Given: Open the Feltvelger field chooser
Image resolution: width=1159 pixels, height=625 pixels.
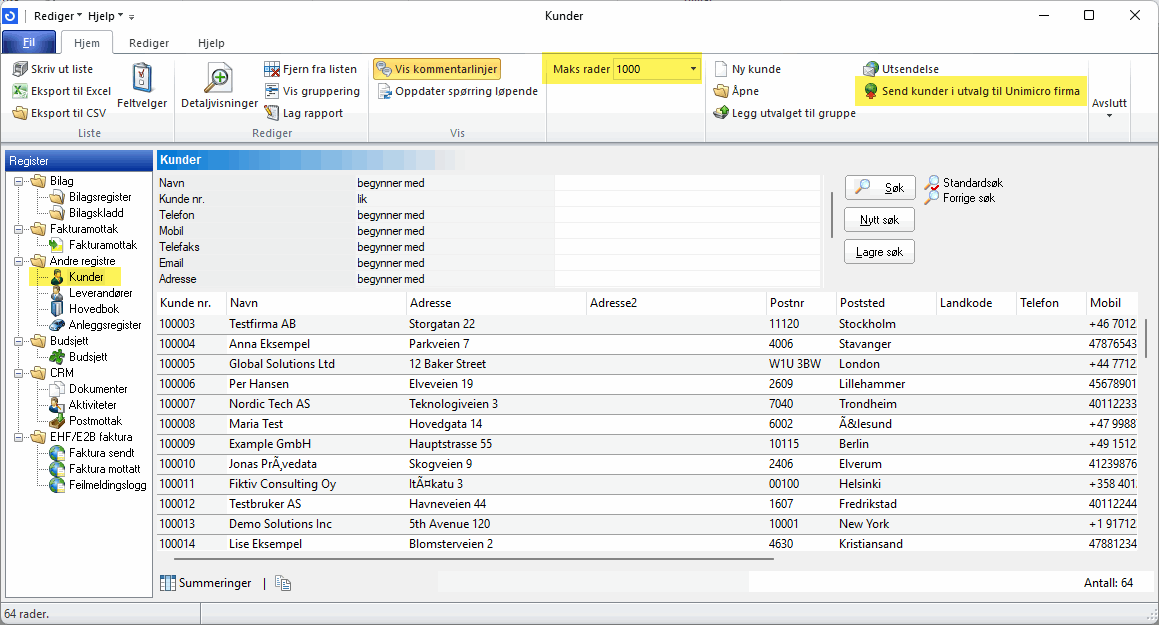Looking at the screenshot, I should (x=142, y=86).
